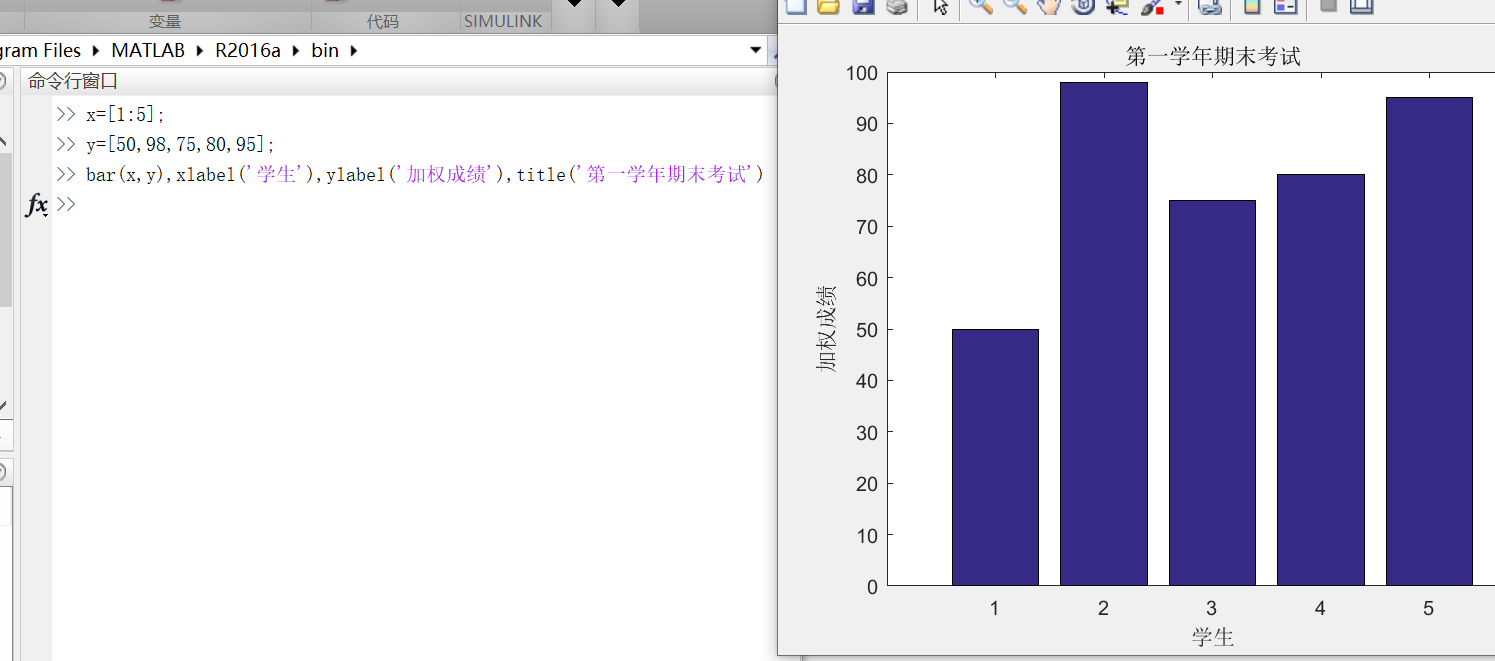Expand the arrow after 'R2016a' in path

(x=294, y=51)
